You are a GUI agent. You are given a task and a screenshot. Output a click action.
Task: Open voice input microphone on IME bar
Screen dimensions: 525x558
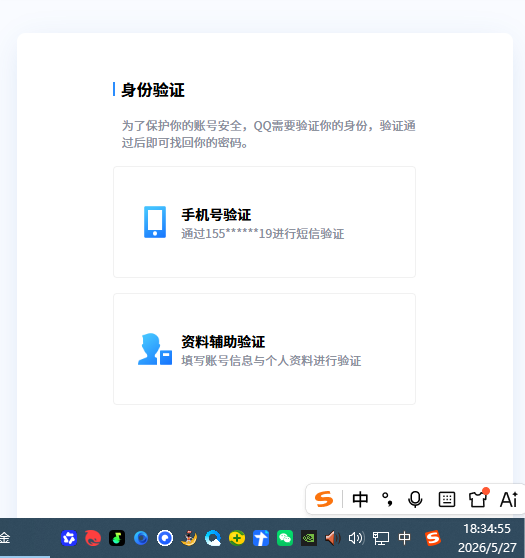[415, 499]
